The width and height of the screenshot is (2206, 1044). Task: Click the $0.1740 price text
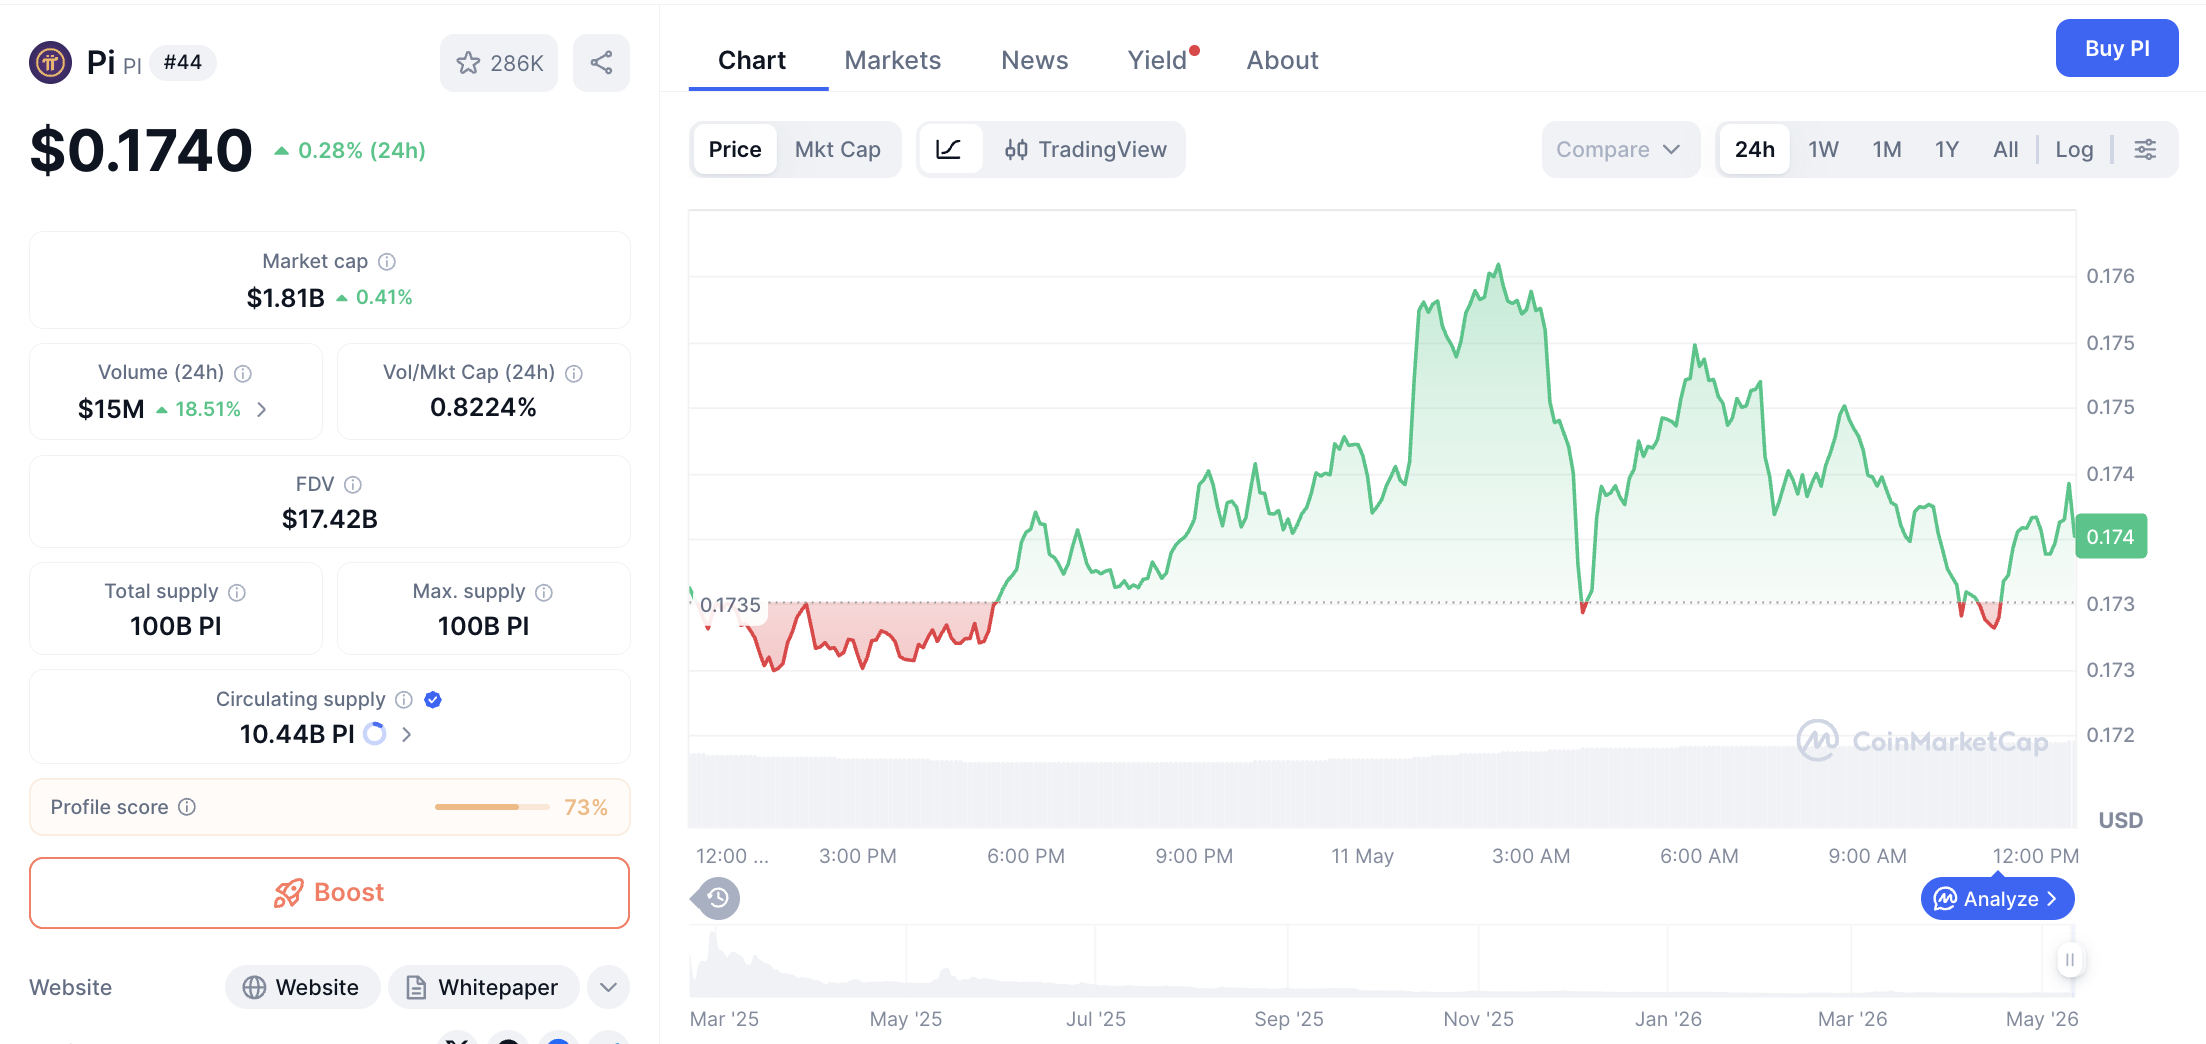point(141,150)
